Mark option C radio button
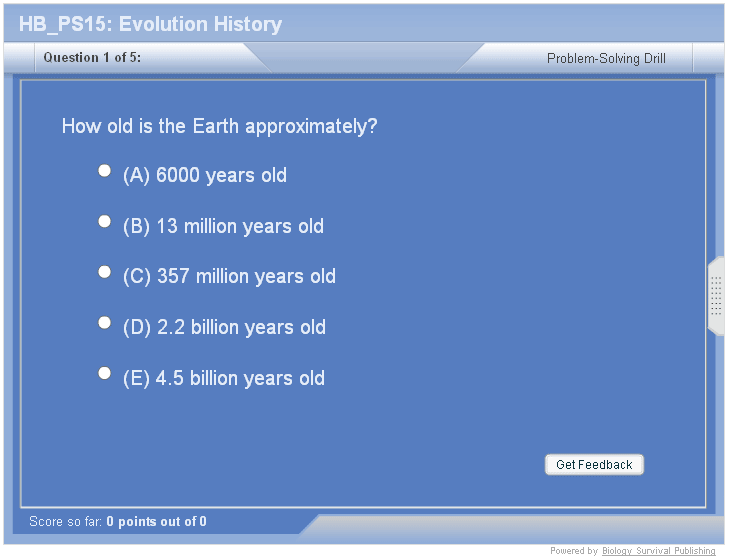 [104, 272]
